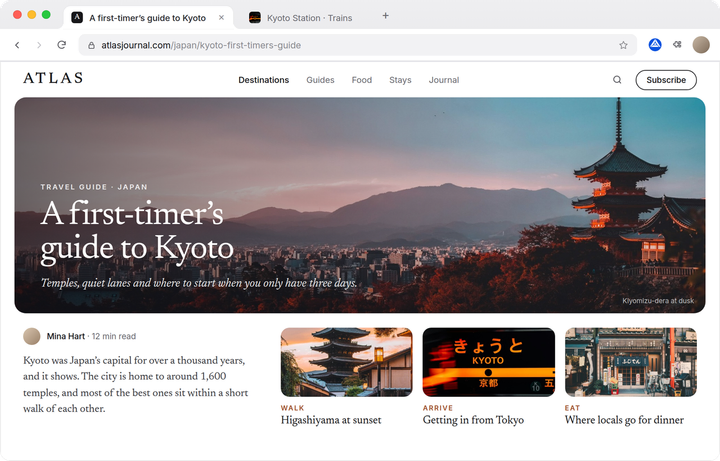Open the extensions icon in the browser toolbar
Viewport: 720px width, 461px height.
click(x=677, y=45)
